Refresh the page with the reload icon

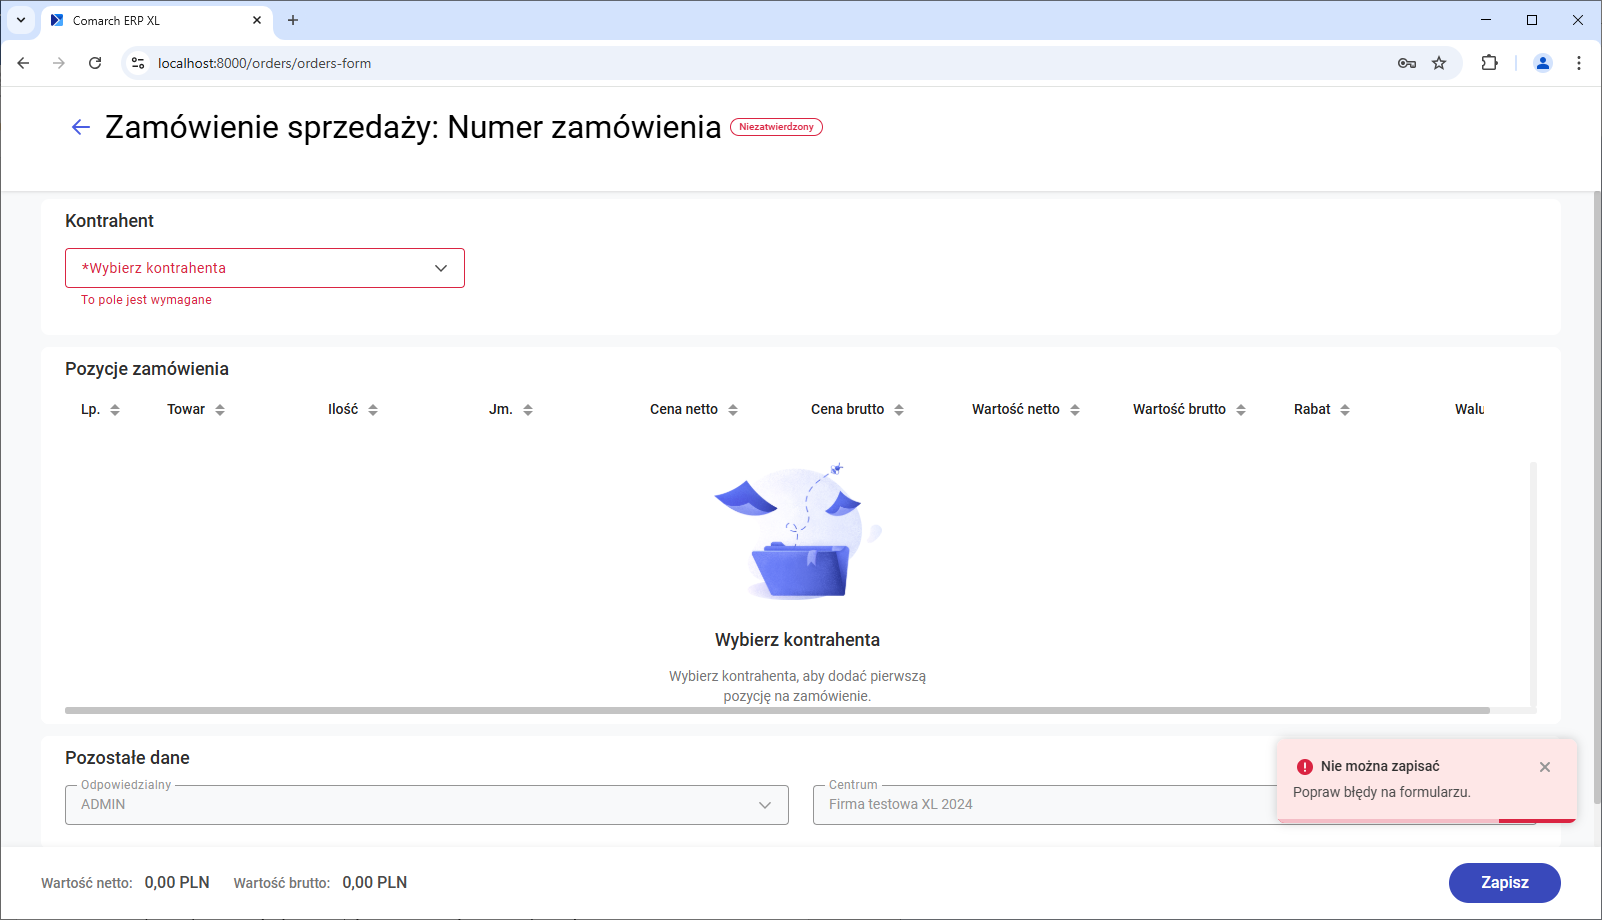[x=95, y=62]
